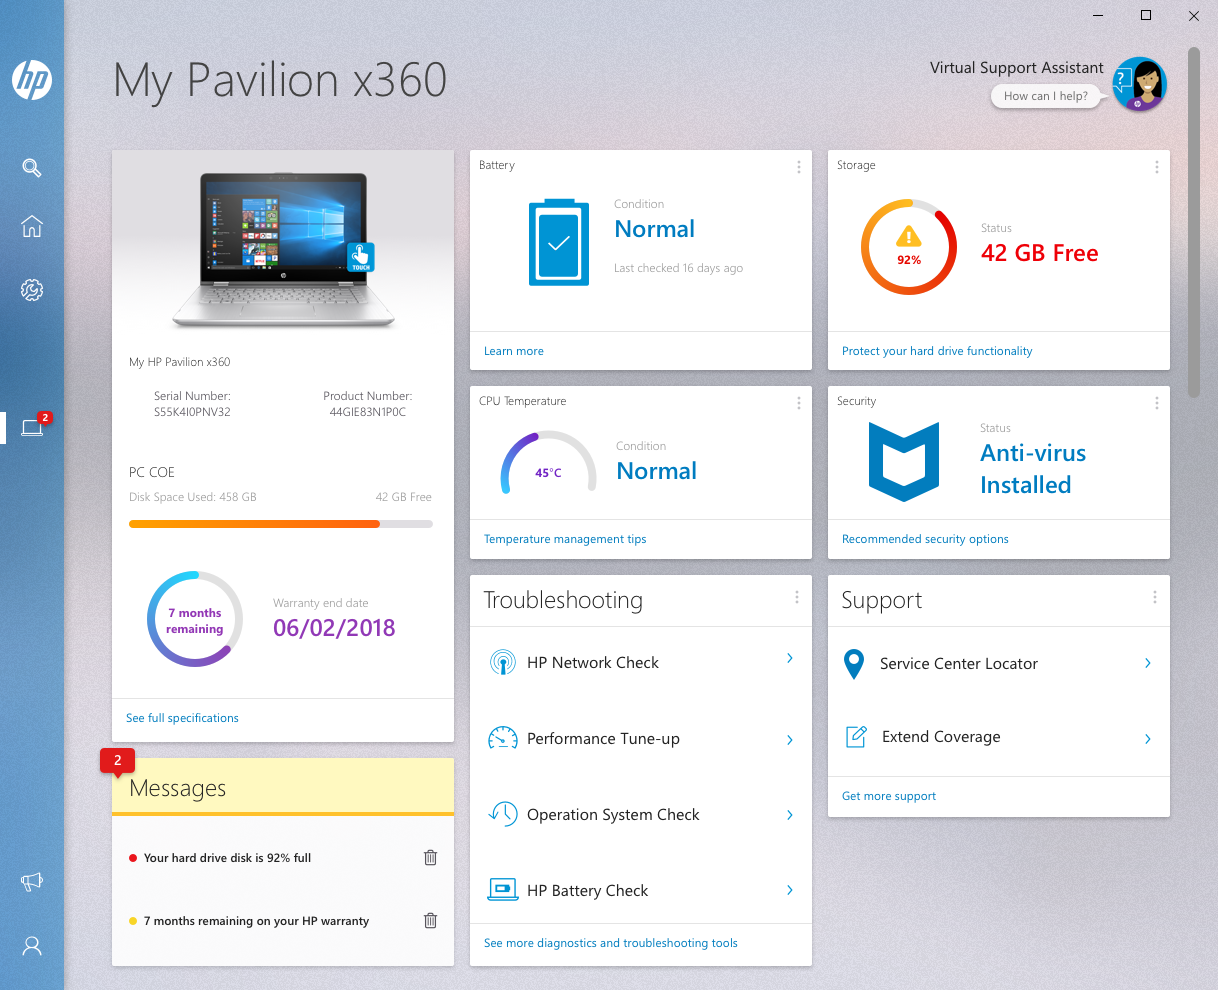Click Recommended security options link
This screenshot has width=1218, height=990.
pos(925,539)
